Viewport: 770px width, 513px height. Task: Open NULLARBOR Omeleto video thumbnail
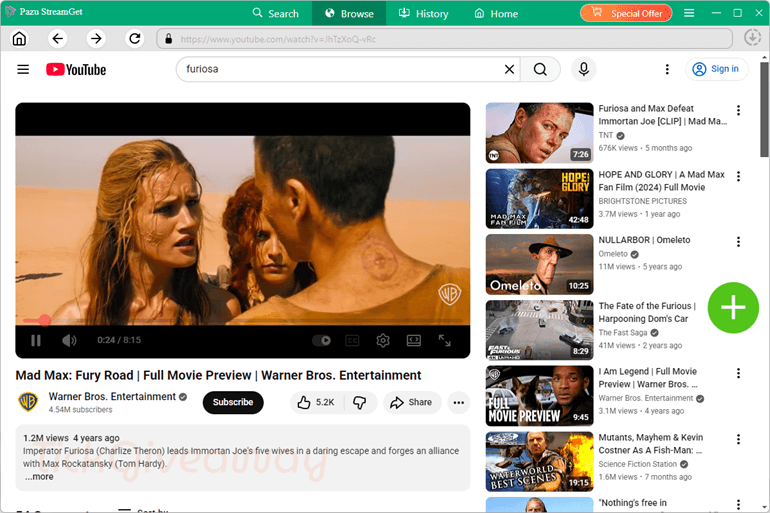(539, 264)
